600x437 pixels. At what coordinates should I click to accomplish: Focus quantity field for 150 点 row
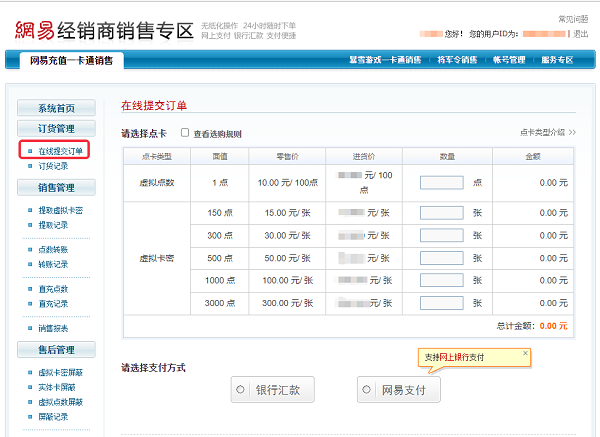442,213
